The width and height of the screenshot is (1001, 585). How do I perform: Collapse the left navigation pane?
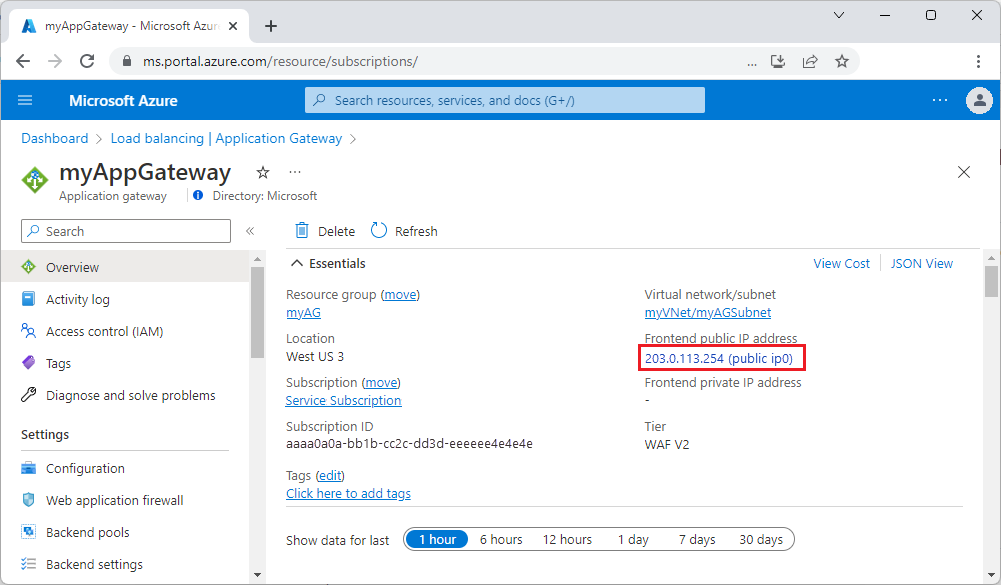[251, 231]
